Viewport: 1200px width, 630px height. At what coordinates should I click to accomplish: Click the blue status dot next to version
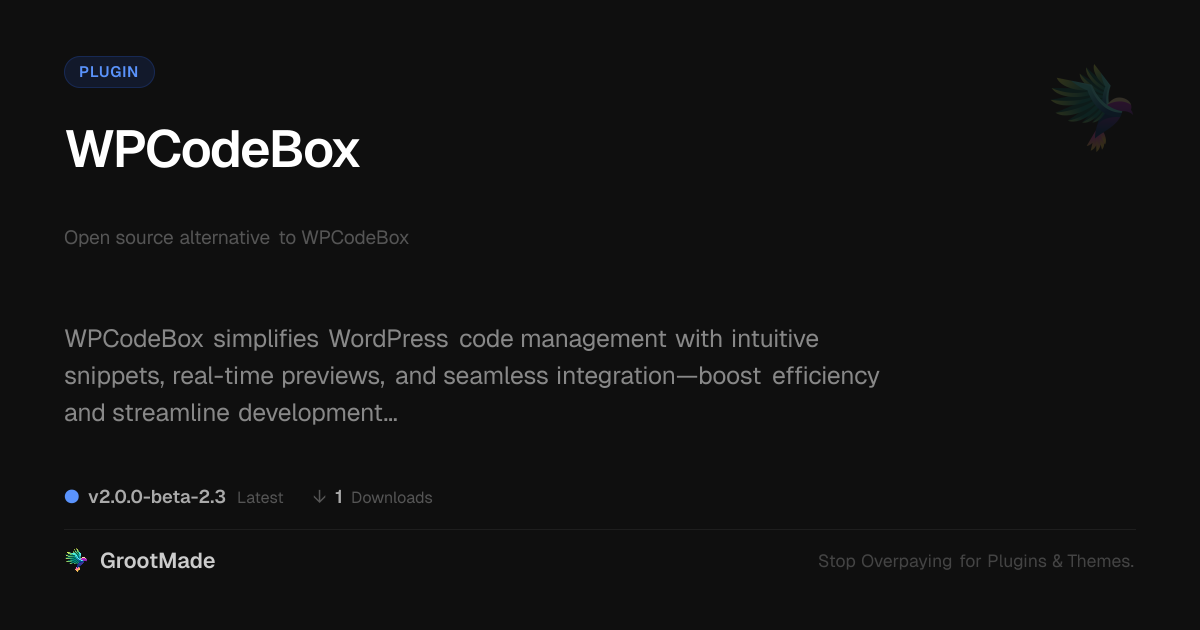(71, 496)
